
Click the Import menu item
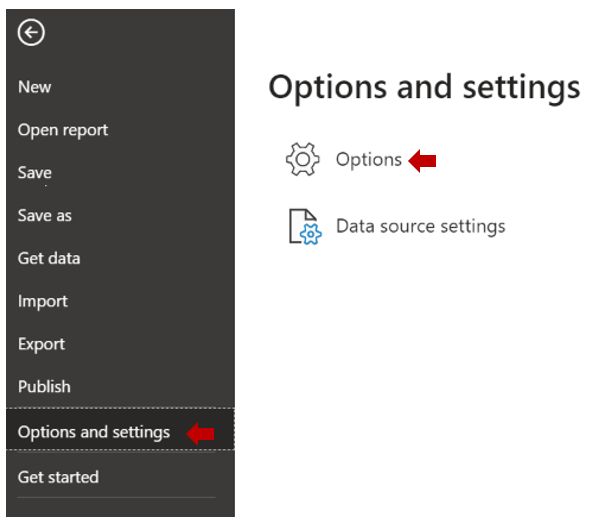[43, 301]
